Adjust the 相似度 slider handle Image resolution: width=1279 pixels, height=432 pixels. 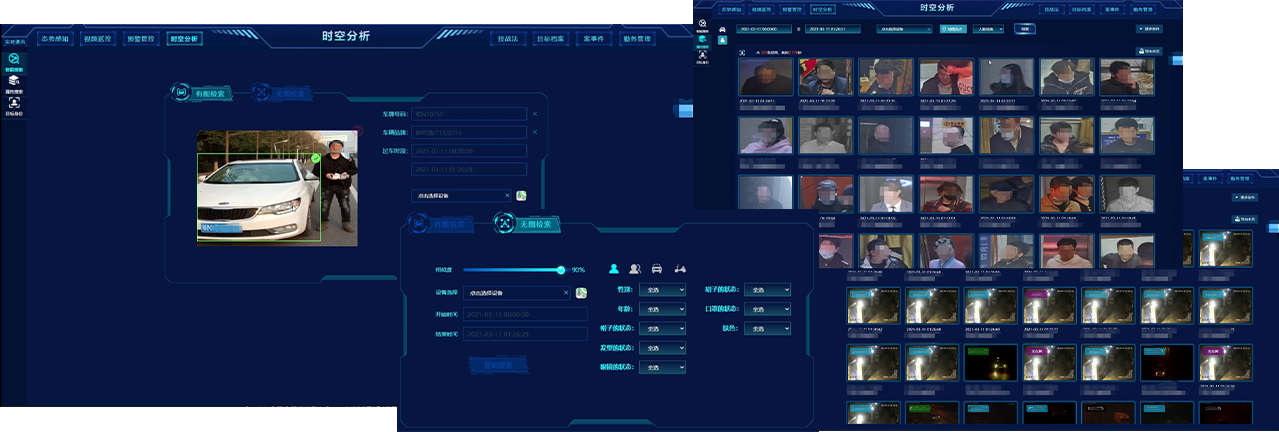[x=561, y=270]
